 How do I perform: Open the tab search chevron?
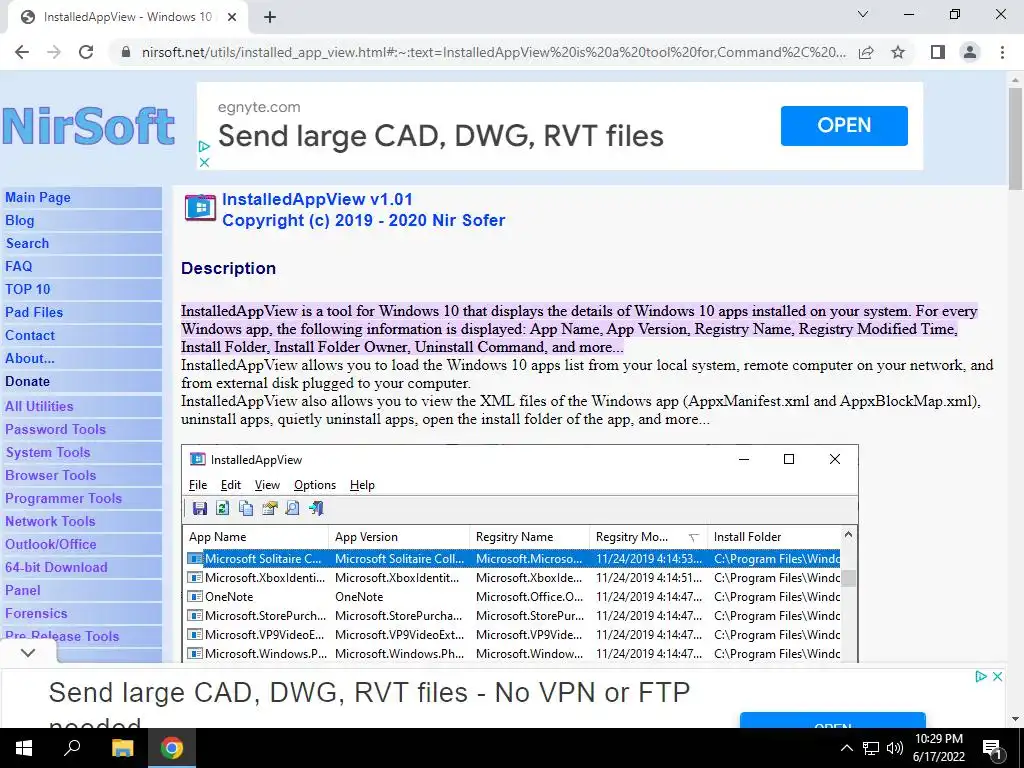pyautogui.click(x=863, y=14)
